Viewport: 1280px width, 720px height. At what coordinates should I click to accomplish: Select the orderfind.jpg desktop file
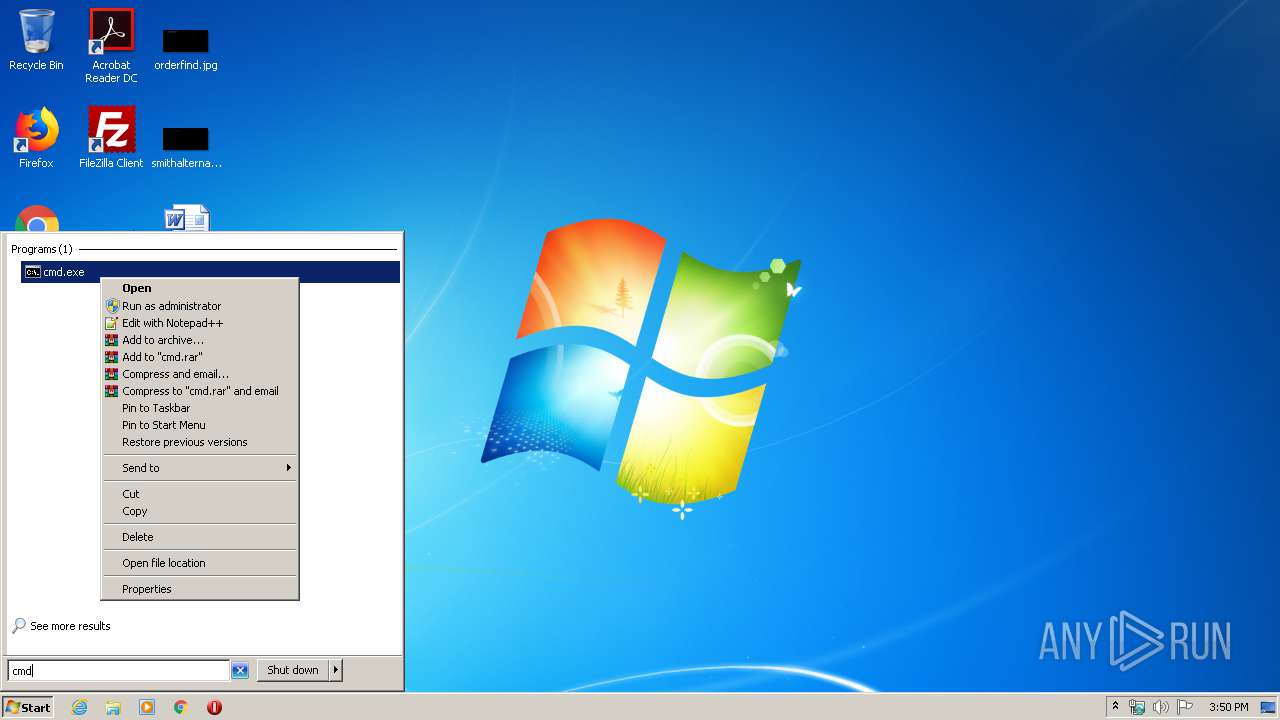186,49
